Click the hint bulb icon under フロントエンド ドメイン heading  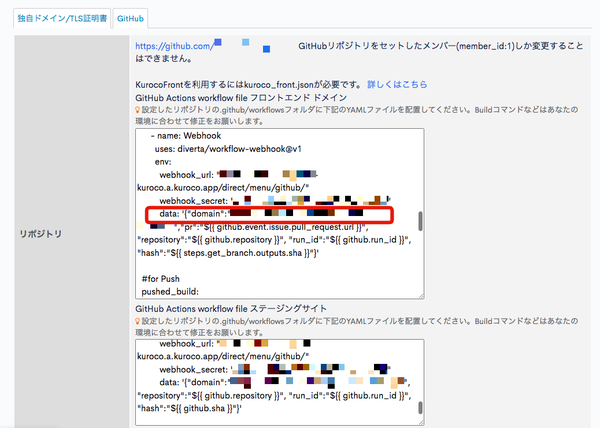point(138,110)
